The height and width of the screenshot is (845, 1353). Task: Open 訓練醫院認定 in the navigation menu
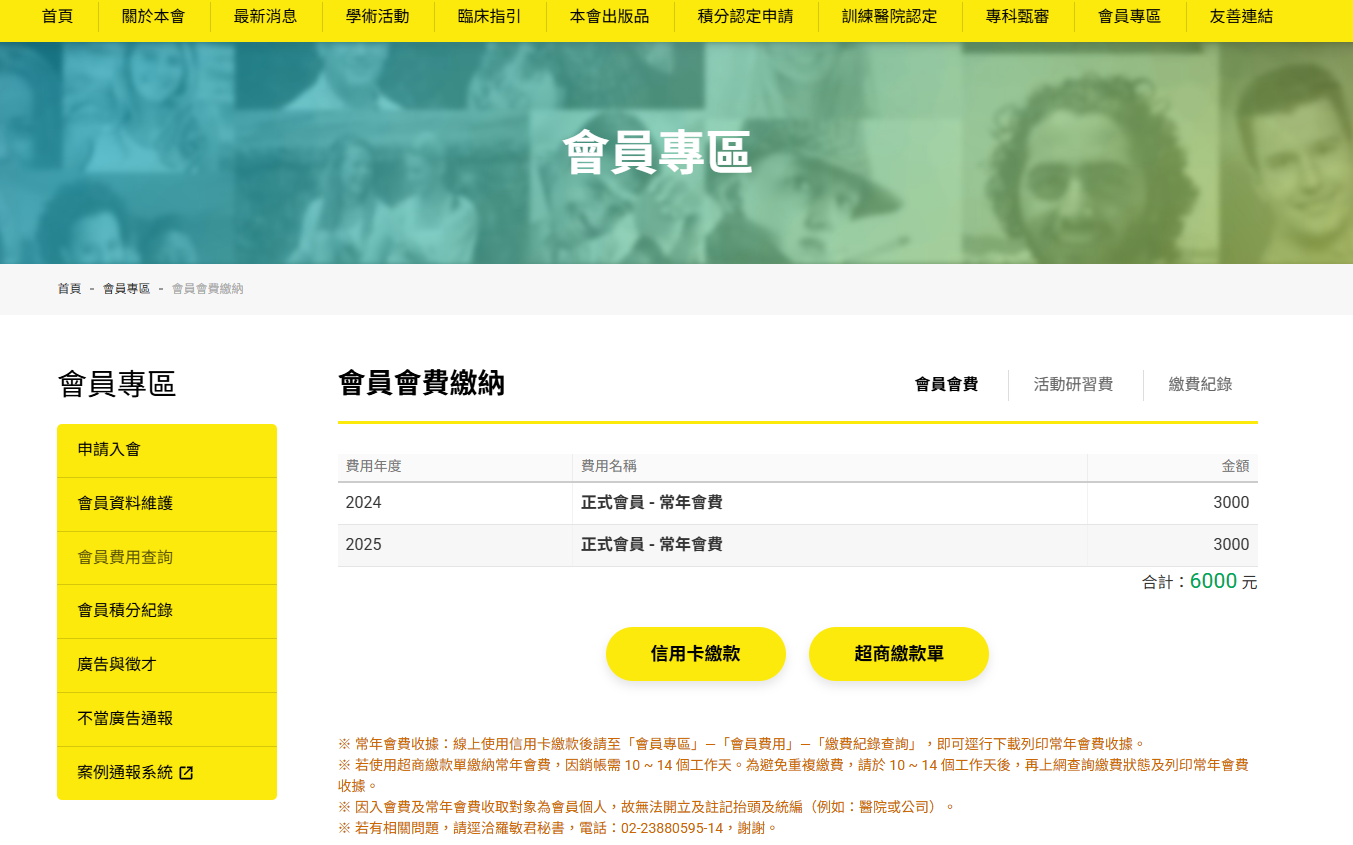[x=889, y=16]
